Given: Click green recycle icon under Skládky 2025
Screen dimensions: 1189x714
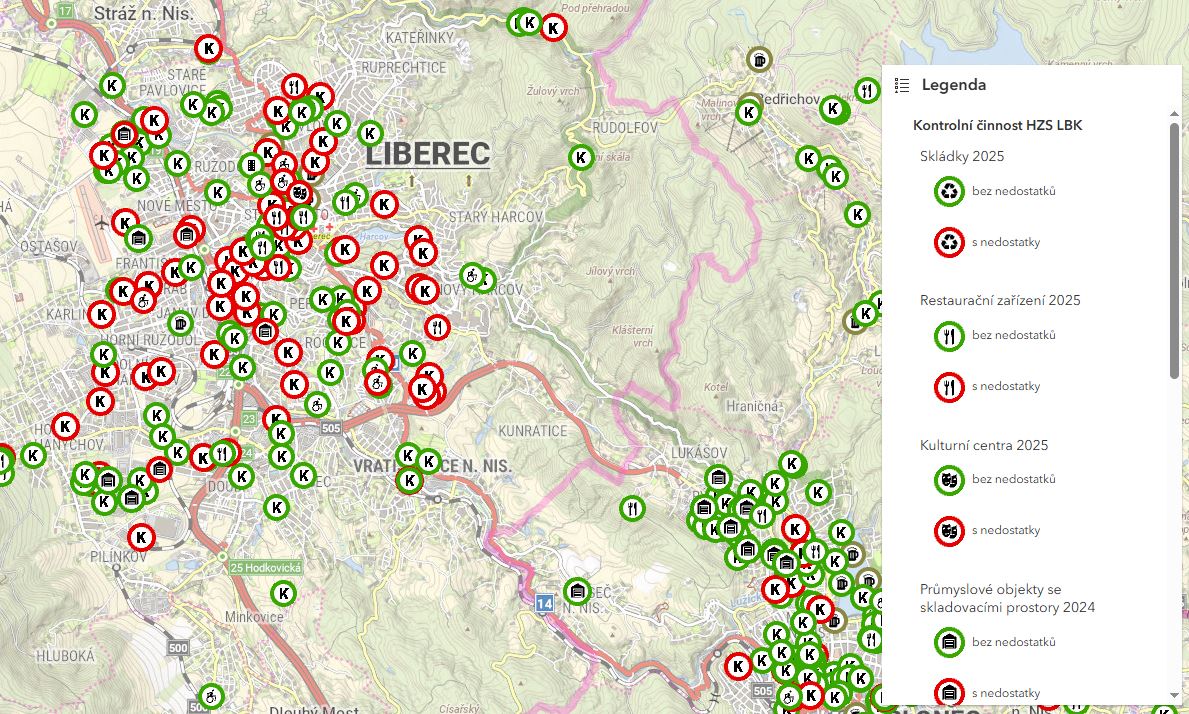Looking at the screenshot, I should tap(949, 191).
